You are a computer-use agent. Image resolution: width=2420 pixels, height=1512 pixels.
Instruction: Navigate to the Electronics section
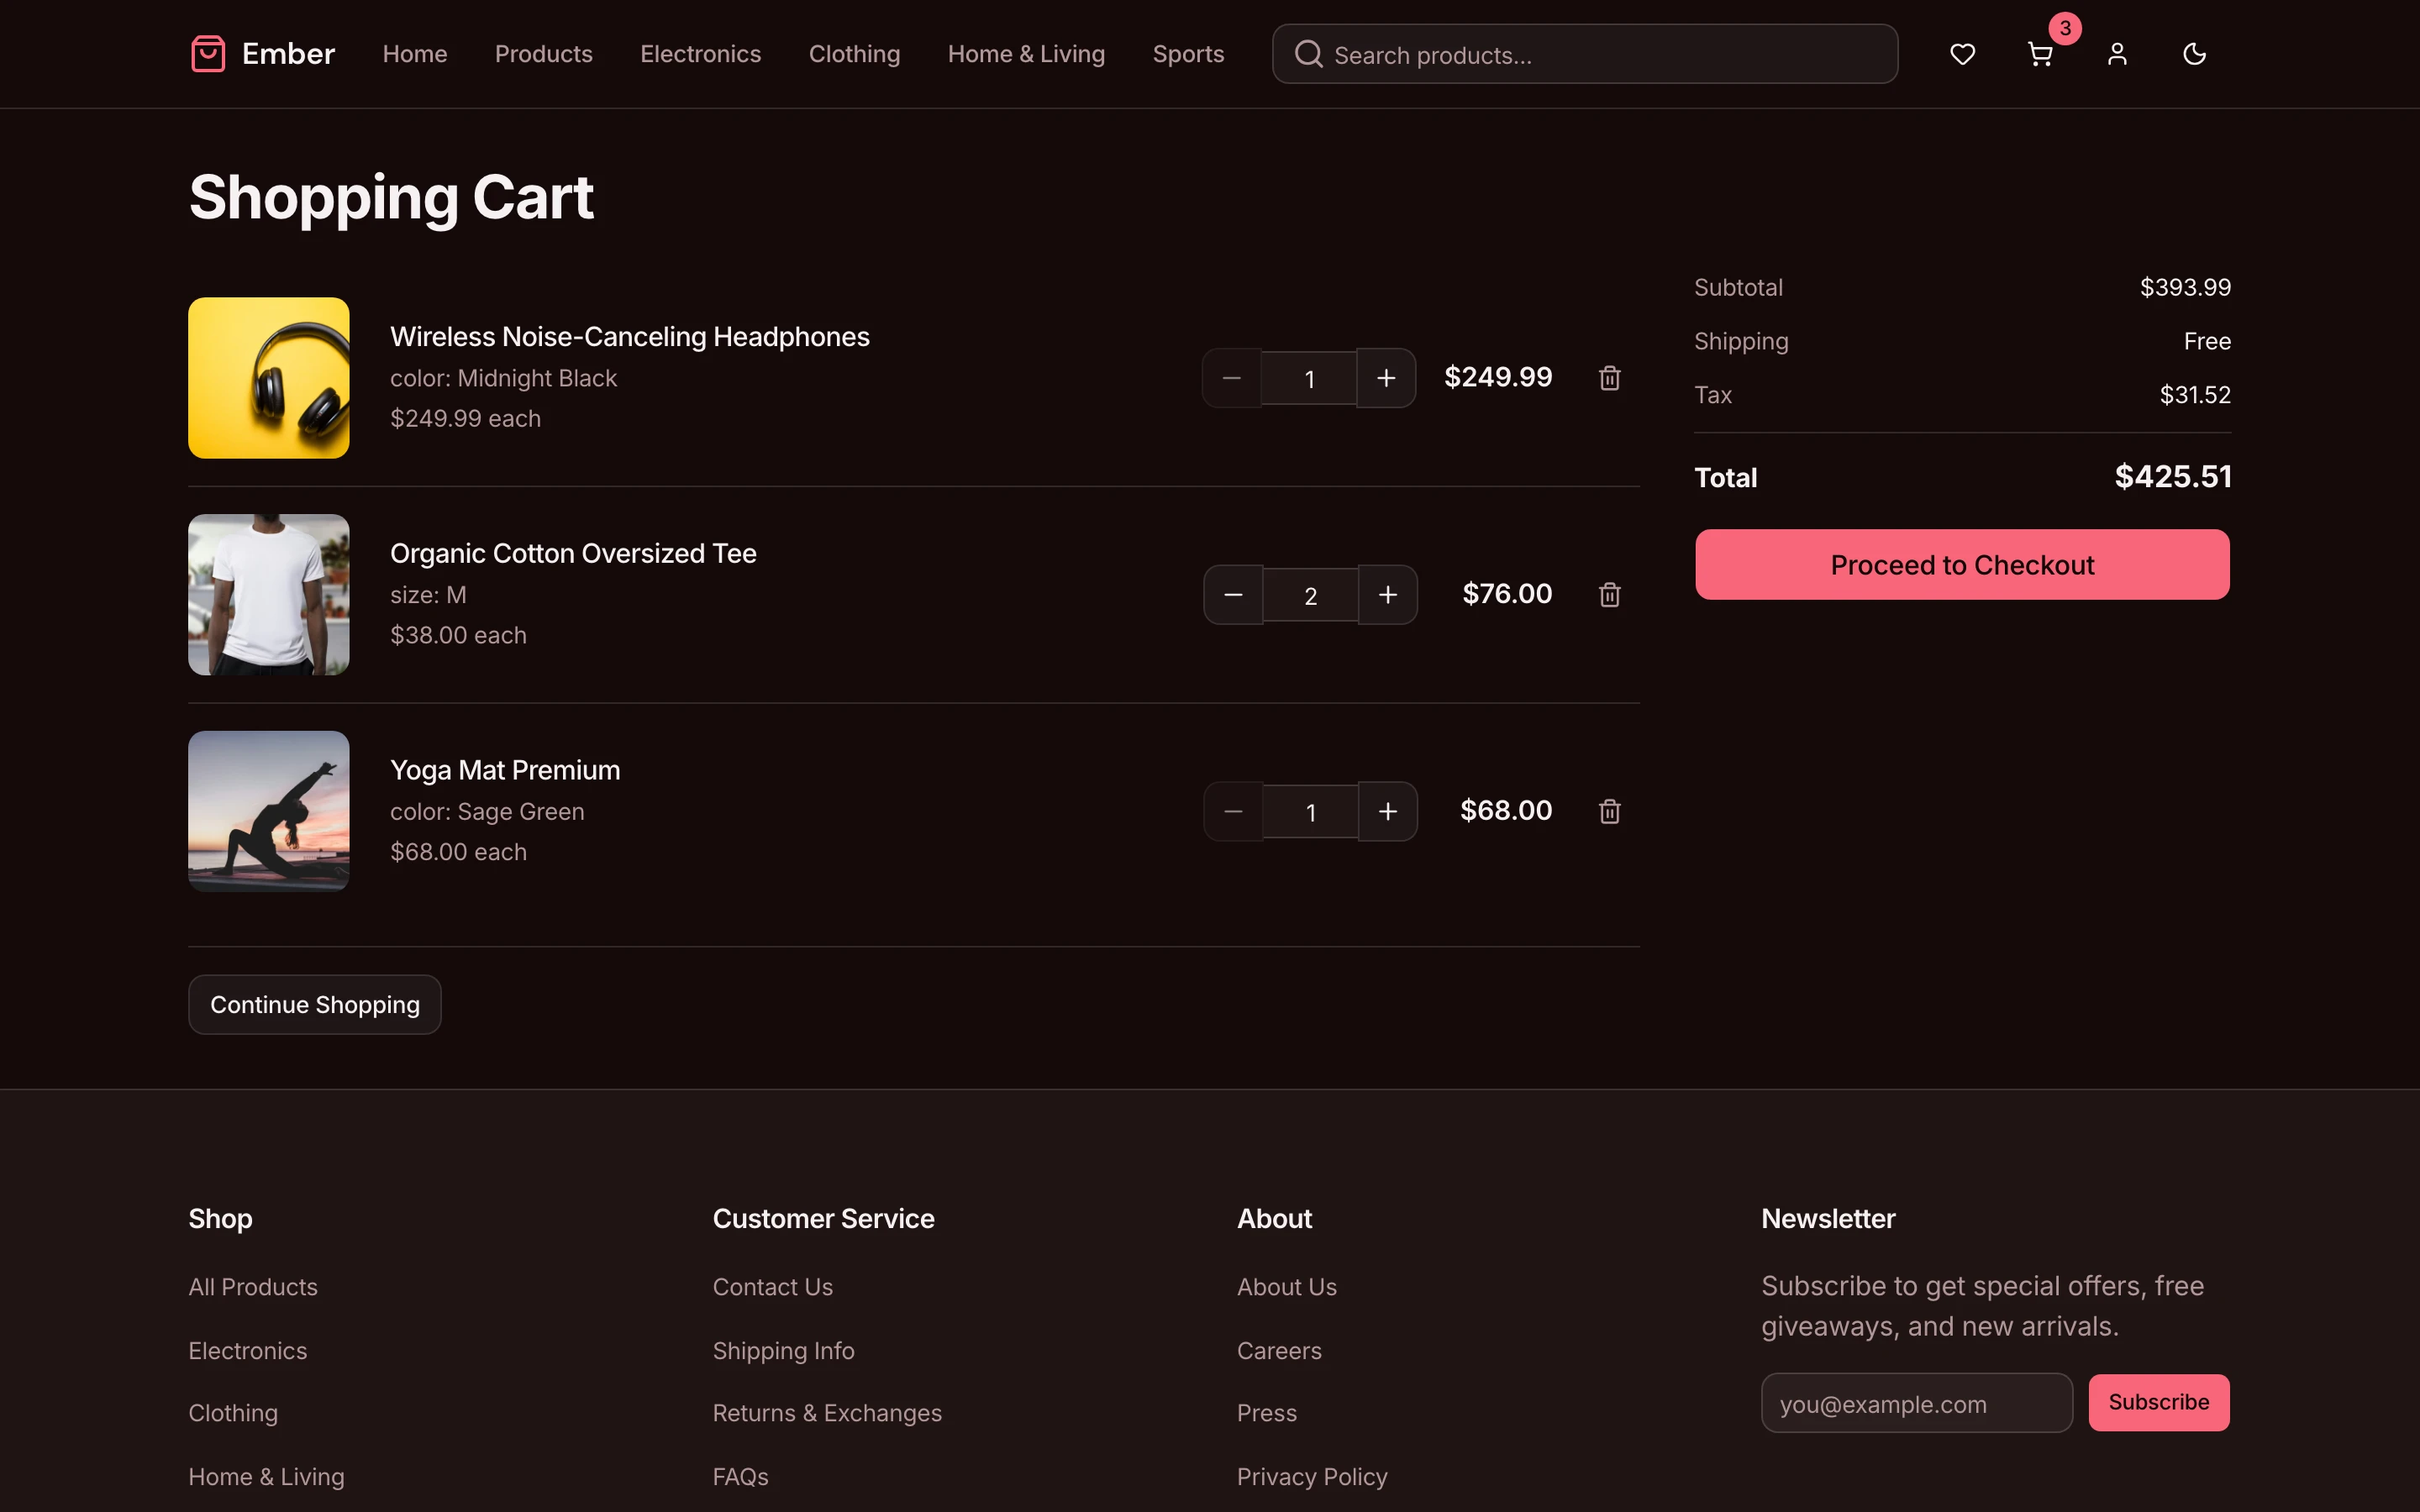(700, 53)
